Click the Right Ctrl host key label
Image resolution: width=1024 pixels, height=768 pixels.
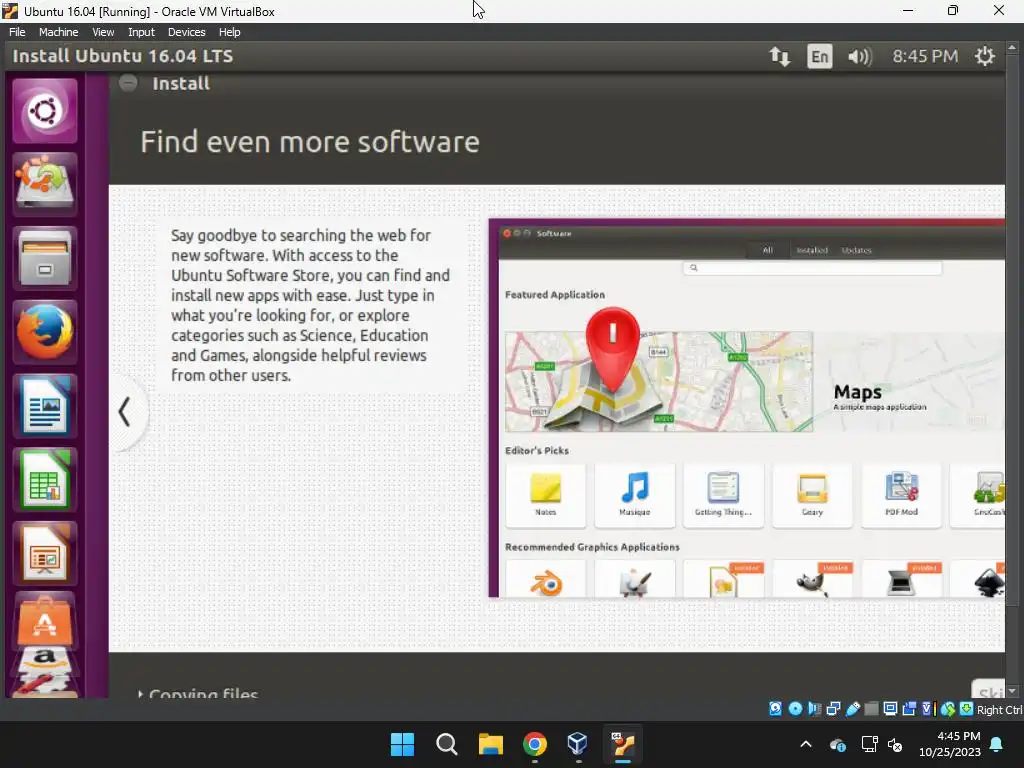[999, 710]
